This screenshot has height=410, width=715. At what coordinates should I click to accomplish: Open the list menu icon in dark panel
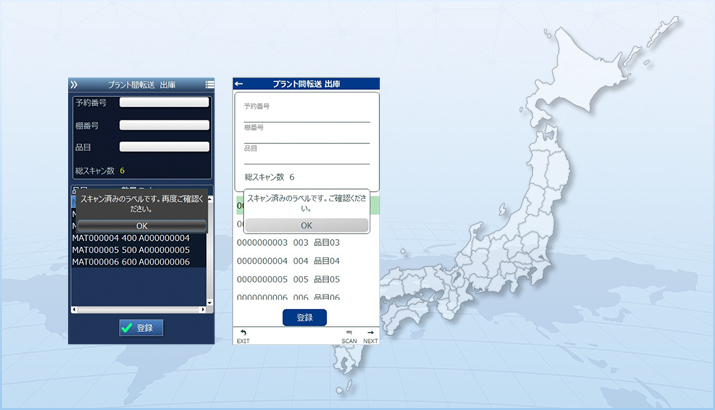(x=209, y=85)
